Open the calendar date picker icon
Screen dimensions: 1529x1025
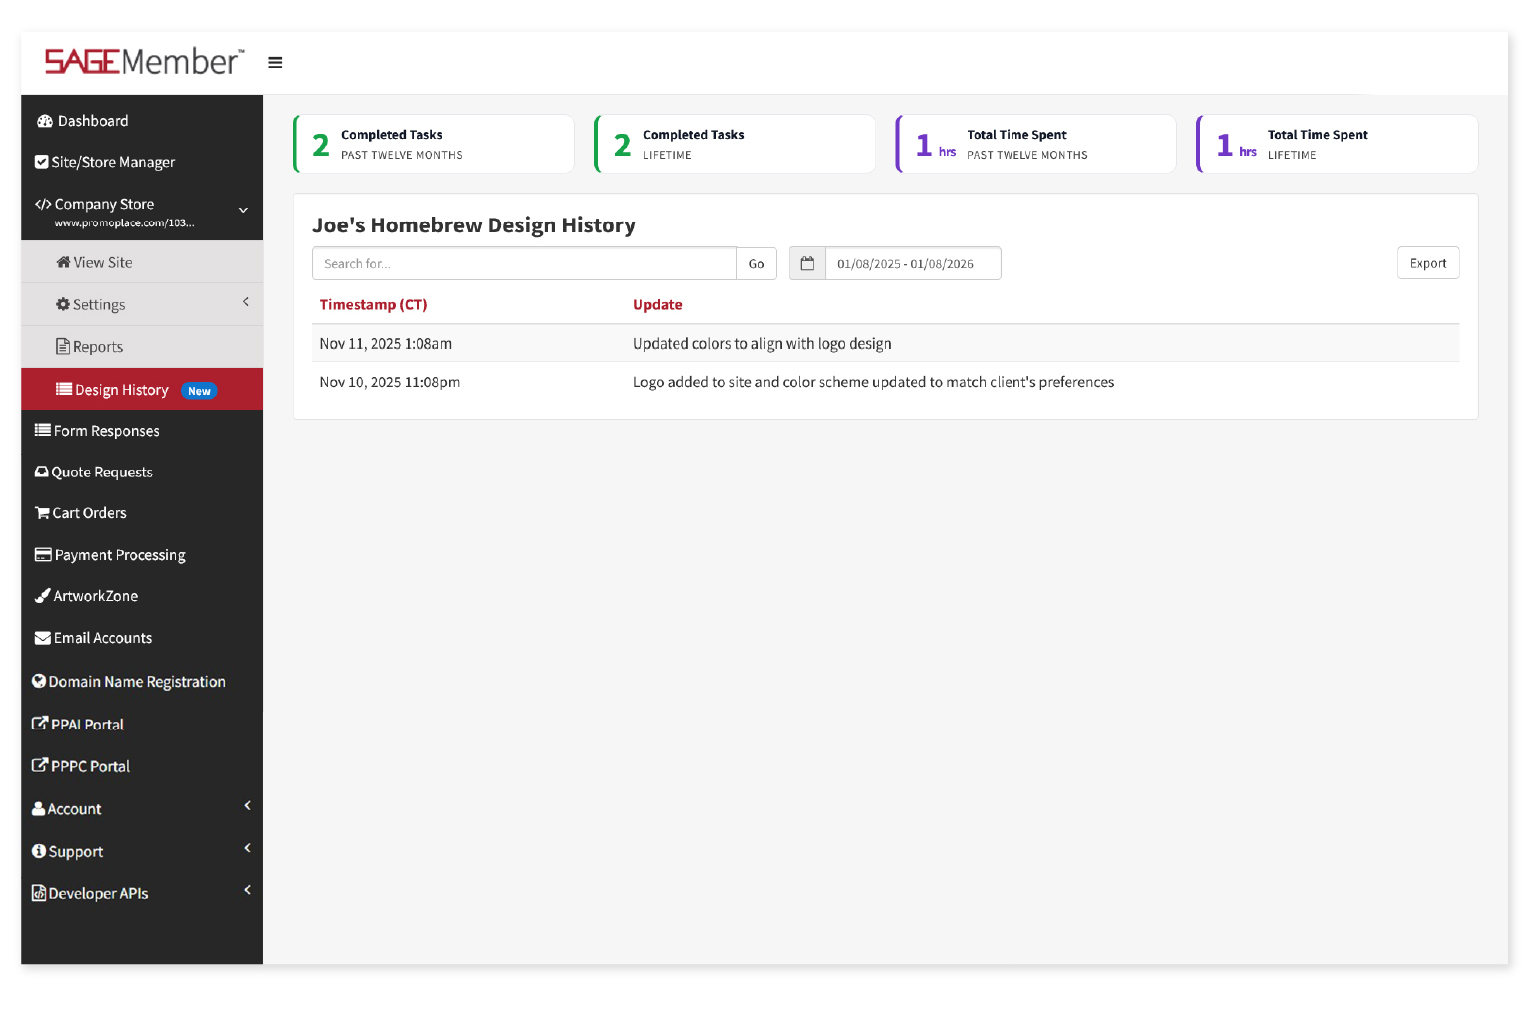807,264
